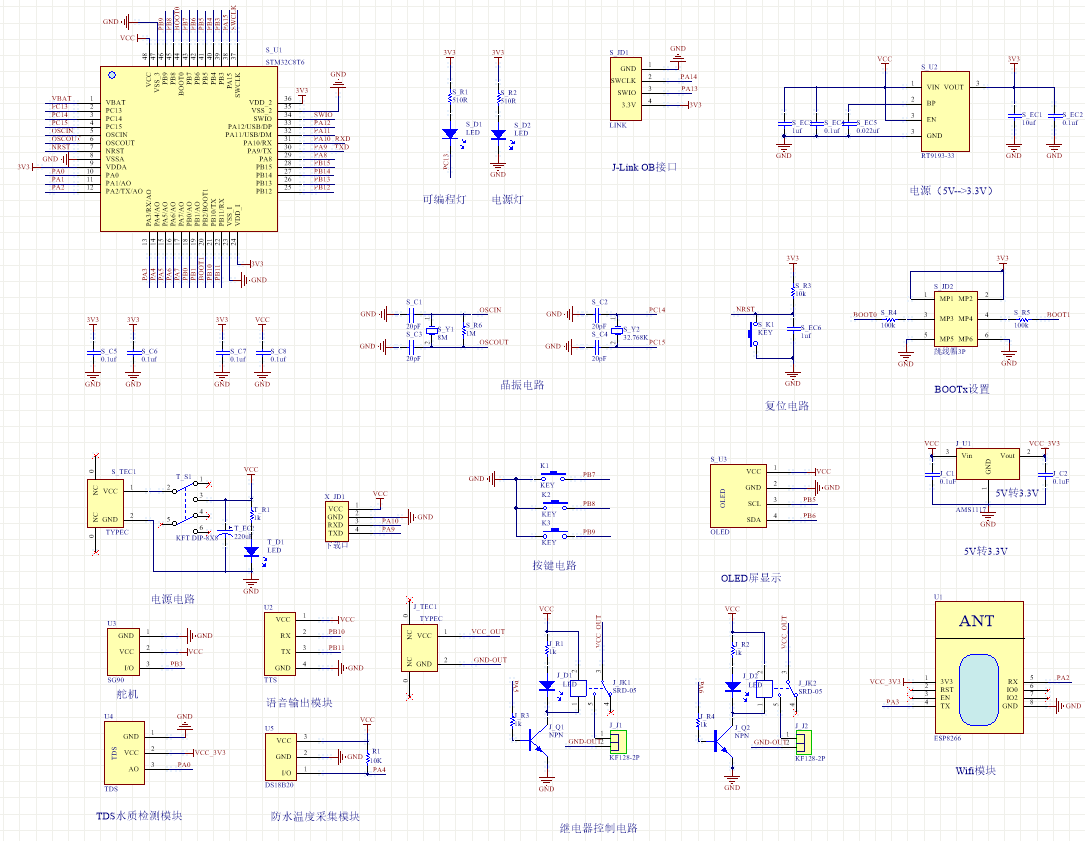Select the 8M crystal S_Y1
1085x841 pixels.
tap(432, 330)
